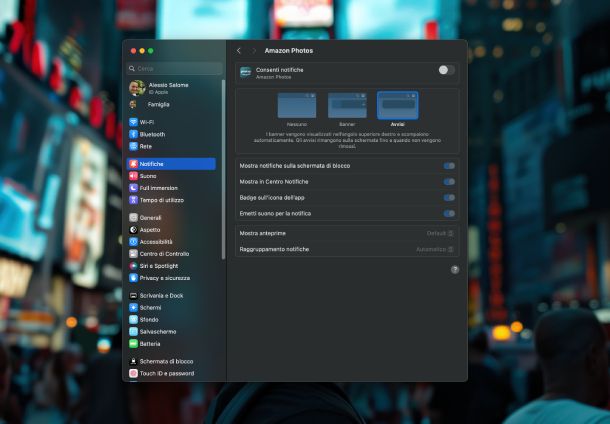Toggle Mostra in Centro Notifiche switch

[x=449, y=182]
